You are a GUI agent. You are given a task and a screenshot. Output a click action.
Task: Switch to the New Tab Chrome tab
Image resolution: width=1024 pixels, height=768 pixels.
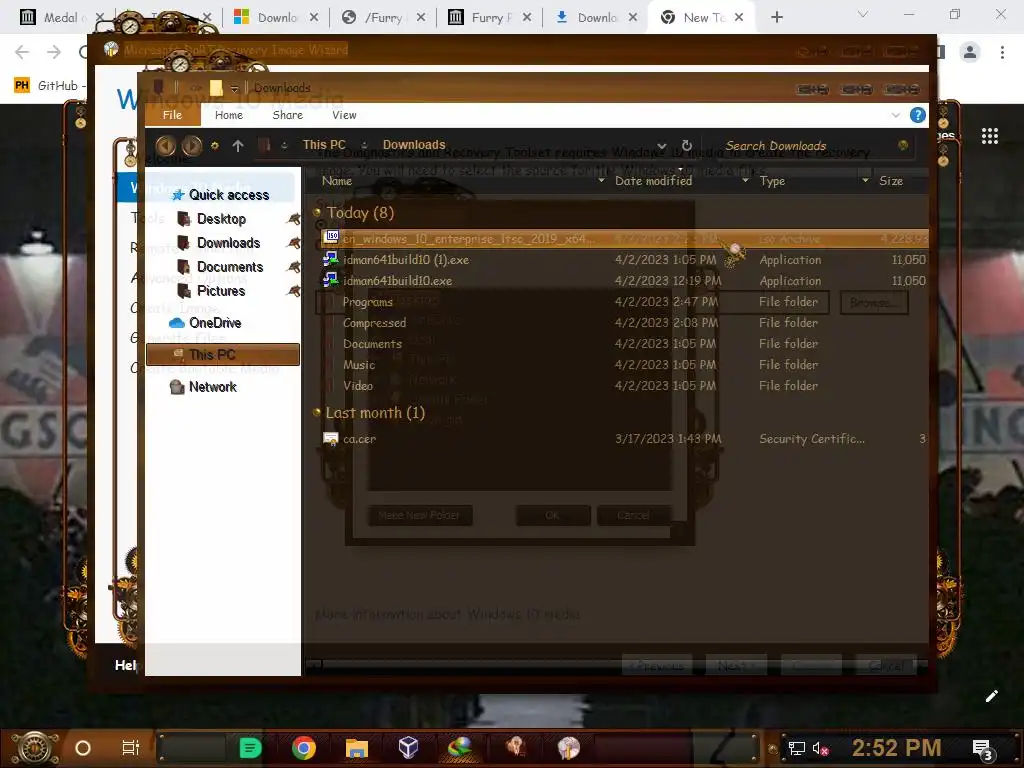click(702, 18)
